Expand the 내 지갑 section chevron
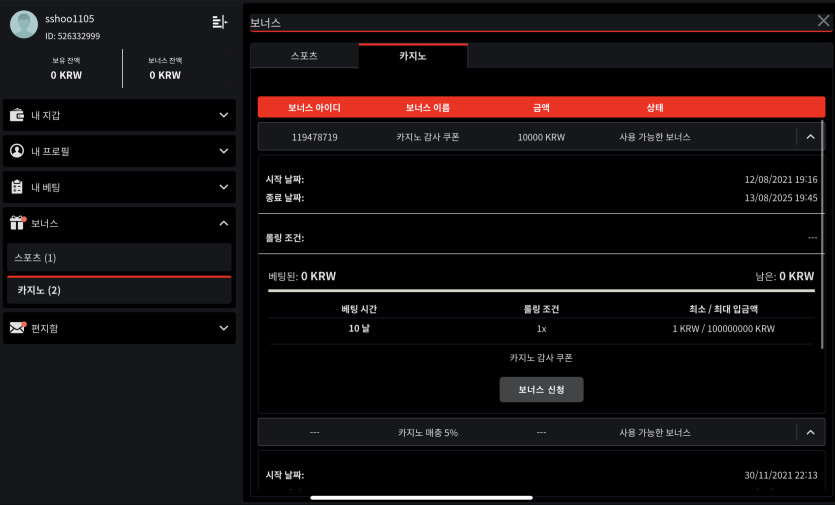The image size is (835, 505). [224, 115]
